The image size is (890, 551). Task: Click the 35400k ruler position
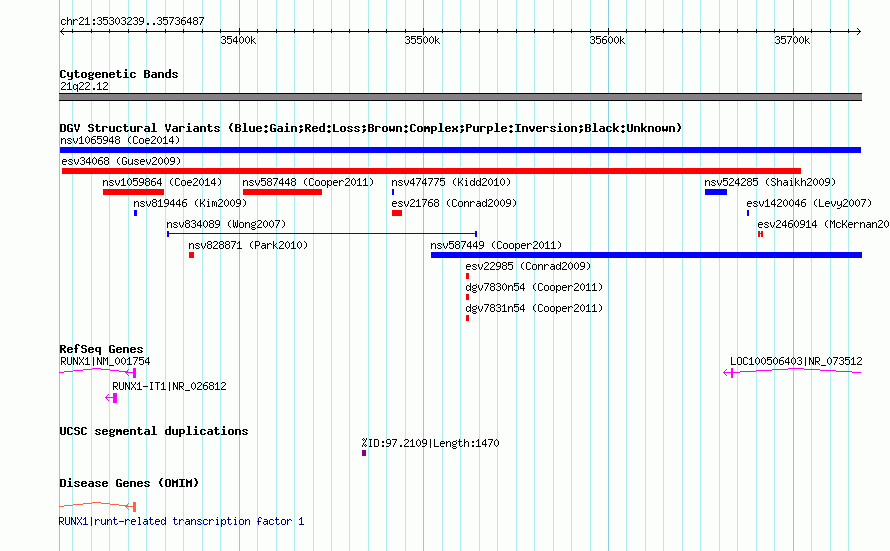pyautogui.click(x=238, y=40)
